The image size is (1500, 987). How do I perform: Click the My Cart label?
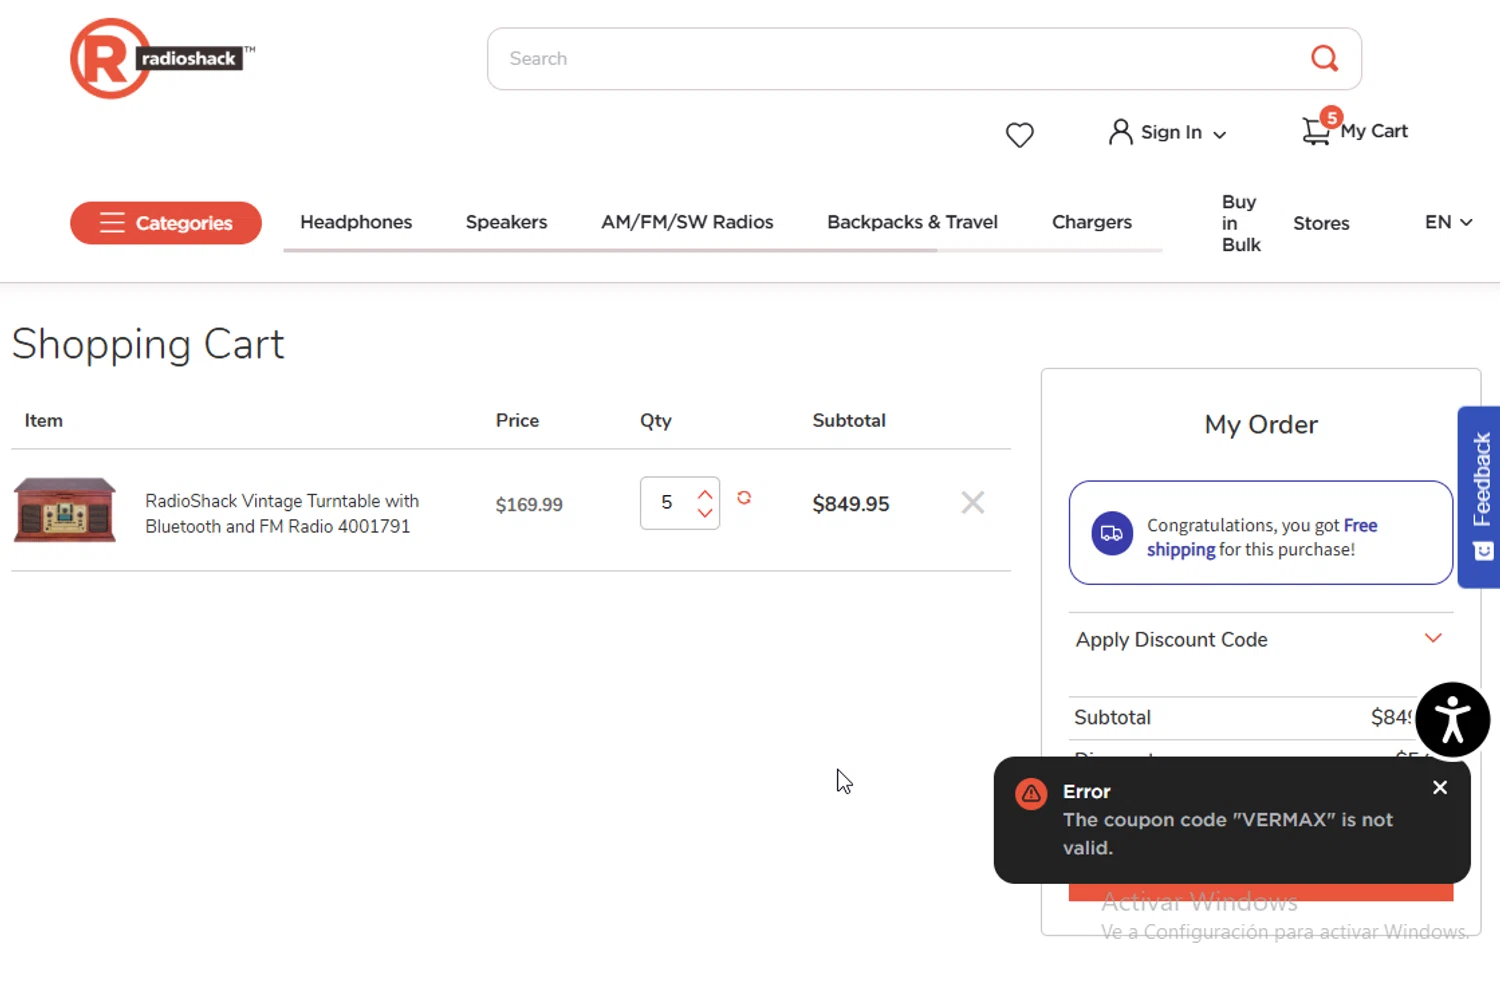1374,131
